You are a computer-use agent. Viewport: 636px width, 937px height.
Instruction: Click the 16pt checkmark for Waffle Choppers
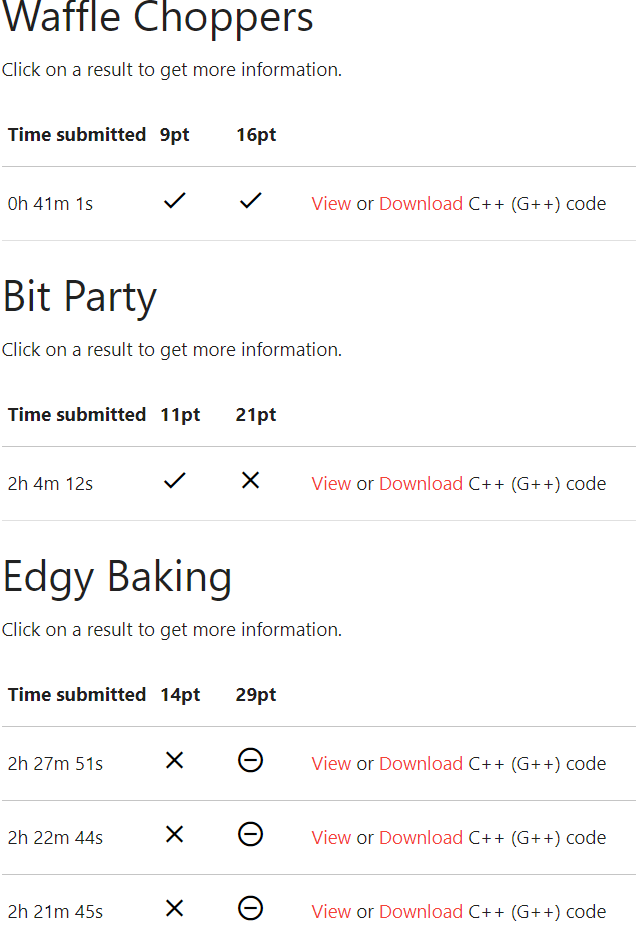point(250,201)
